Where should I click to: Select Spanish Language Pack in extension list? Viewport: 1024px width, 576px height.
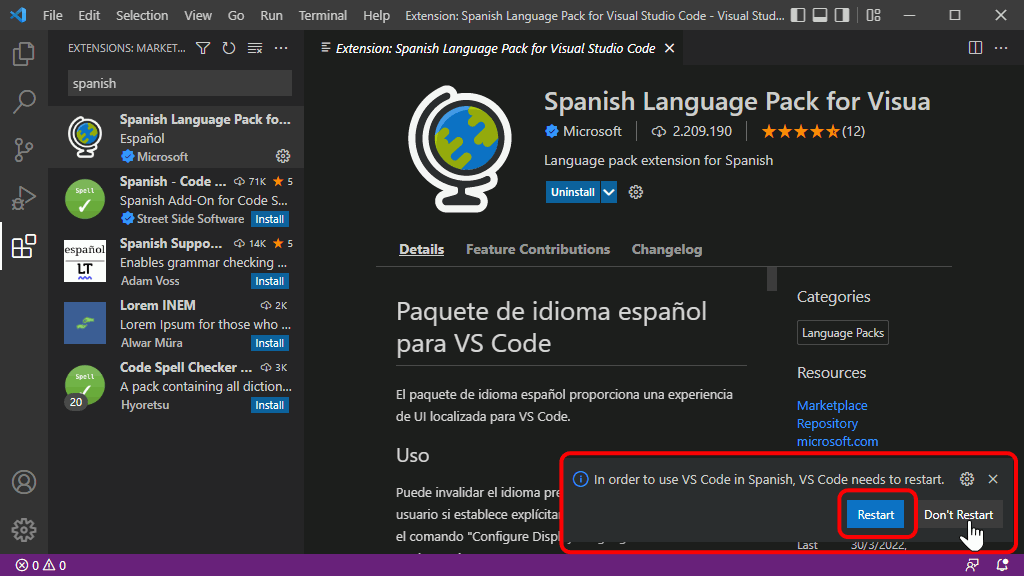176,137
